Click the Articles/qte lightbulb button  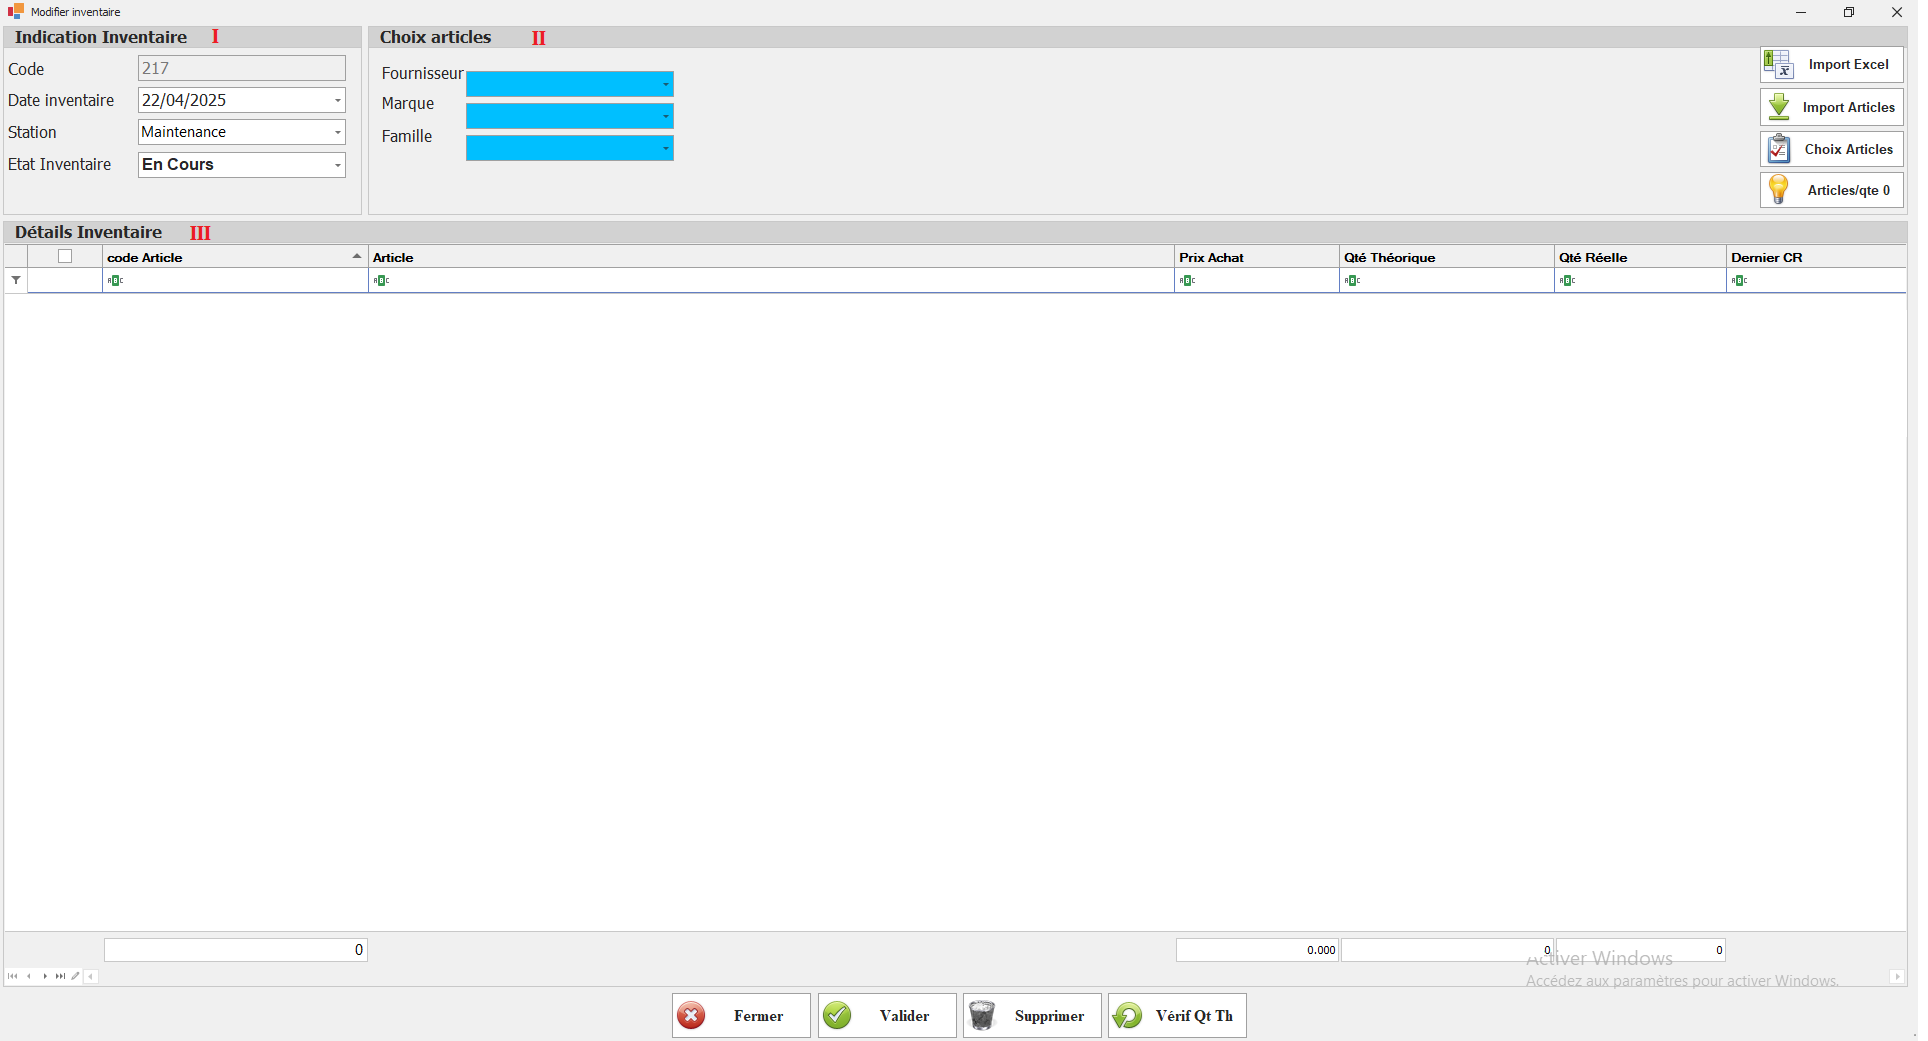1830,190
